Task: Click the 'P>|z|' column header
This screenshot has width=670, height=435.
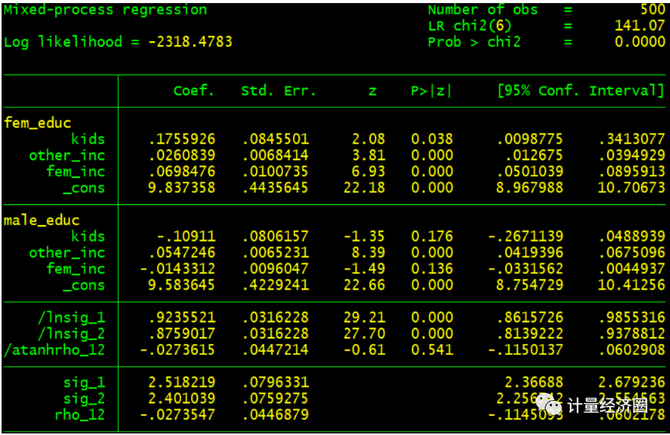Action: click(x=431, y=91)
